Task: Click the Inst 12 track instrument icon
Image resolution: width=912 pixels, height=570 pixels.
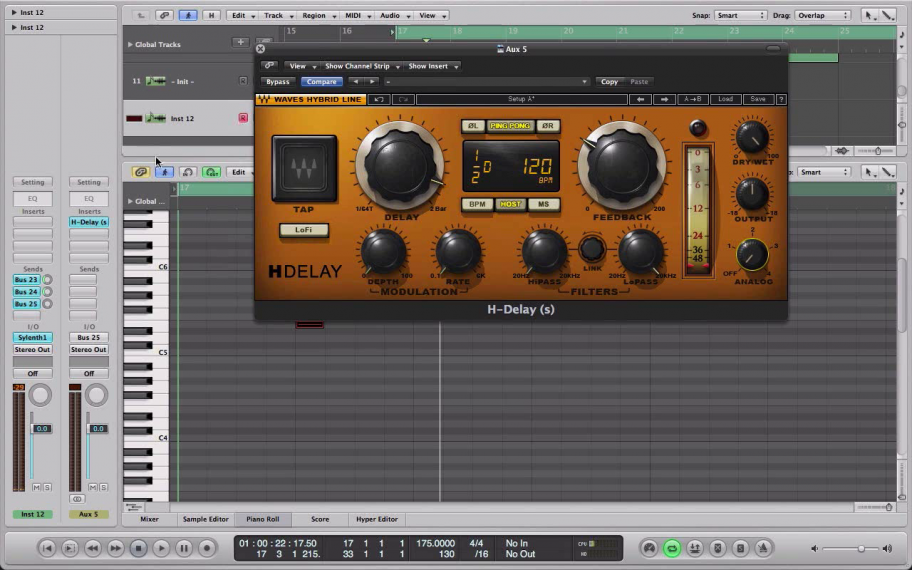Action: [155, 118]
